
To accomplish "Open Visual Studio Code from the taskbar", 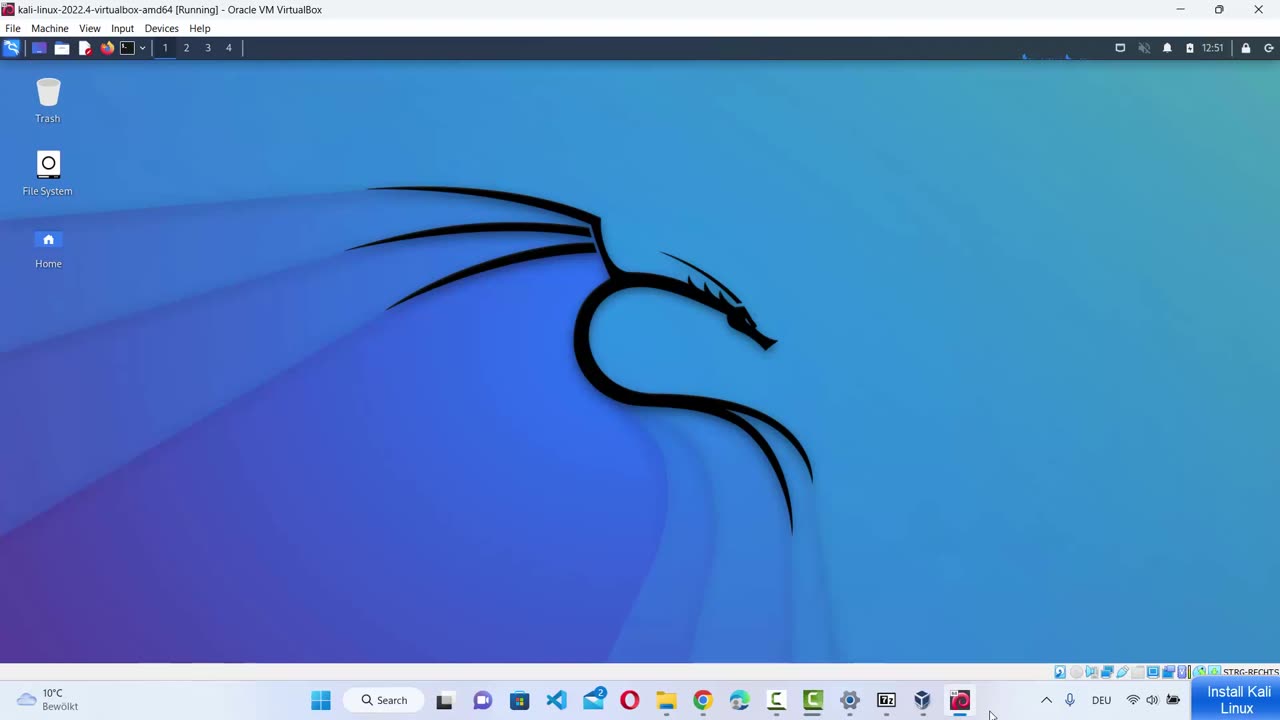I will coord(556,700).
